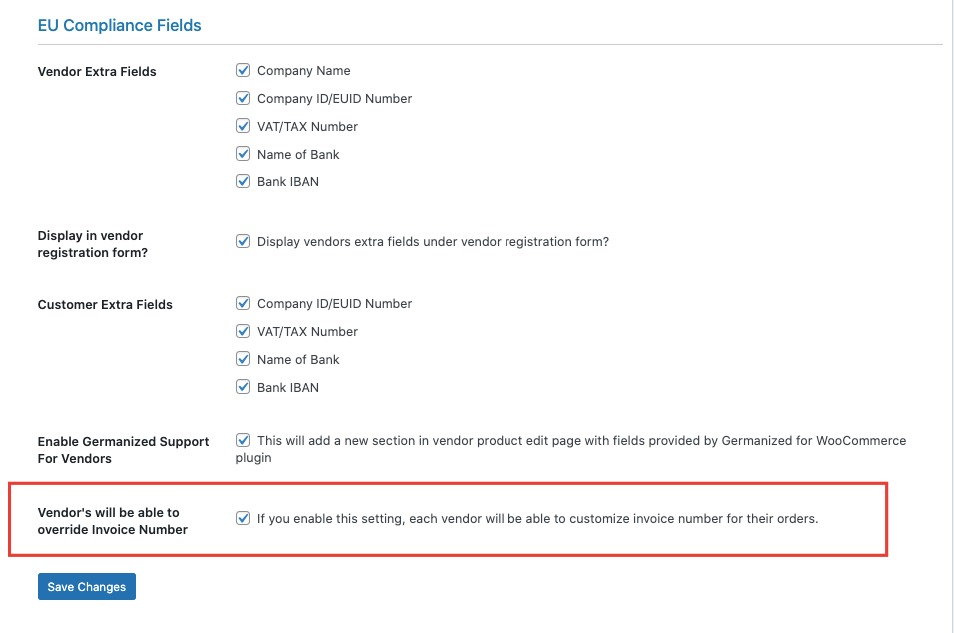Click the Vendor Extra Fields label
Image resolution: width=954 pixels, height=633 pixels.
(x=97, y=72)
